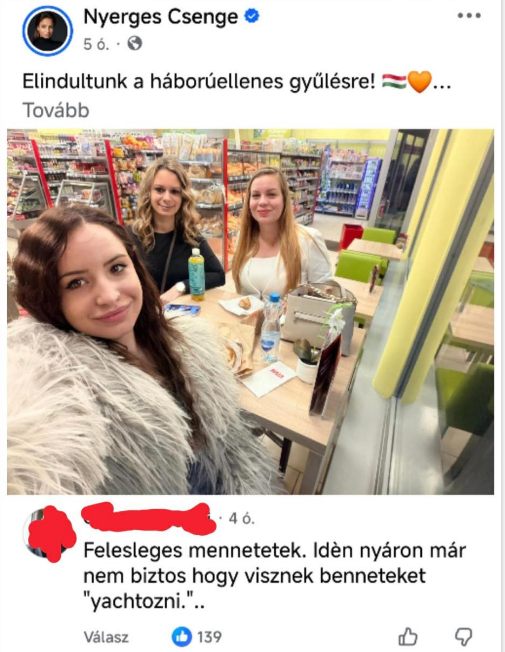
Task: Open the poster's profile picture
Action: (47, 31)
